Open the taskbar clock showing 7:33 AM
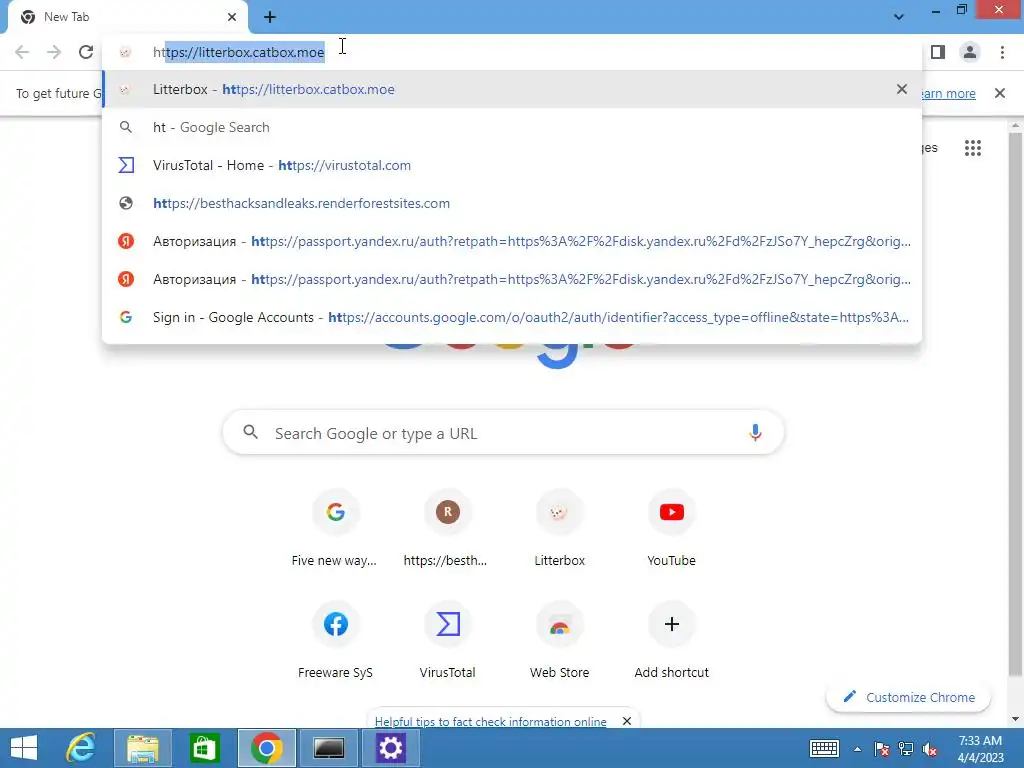The image size is (1024, 768). click(x=980, y=748)
